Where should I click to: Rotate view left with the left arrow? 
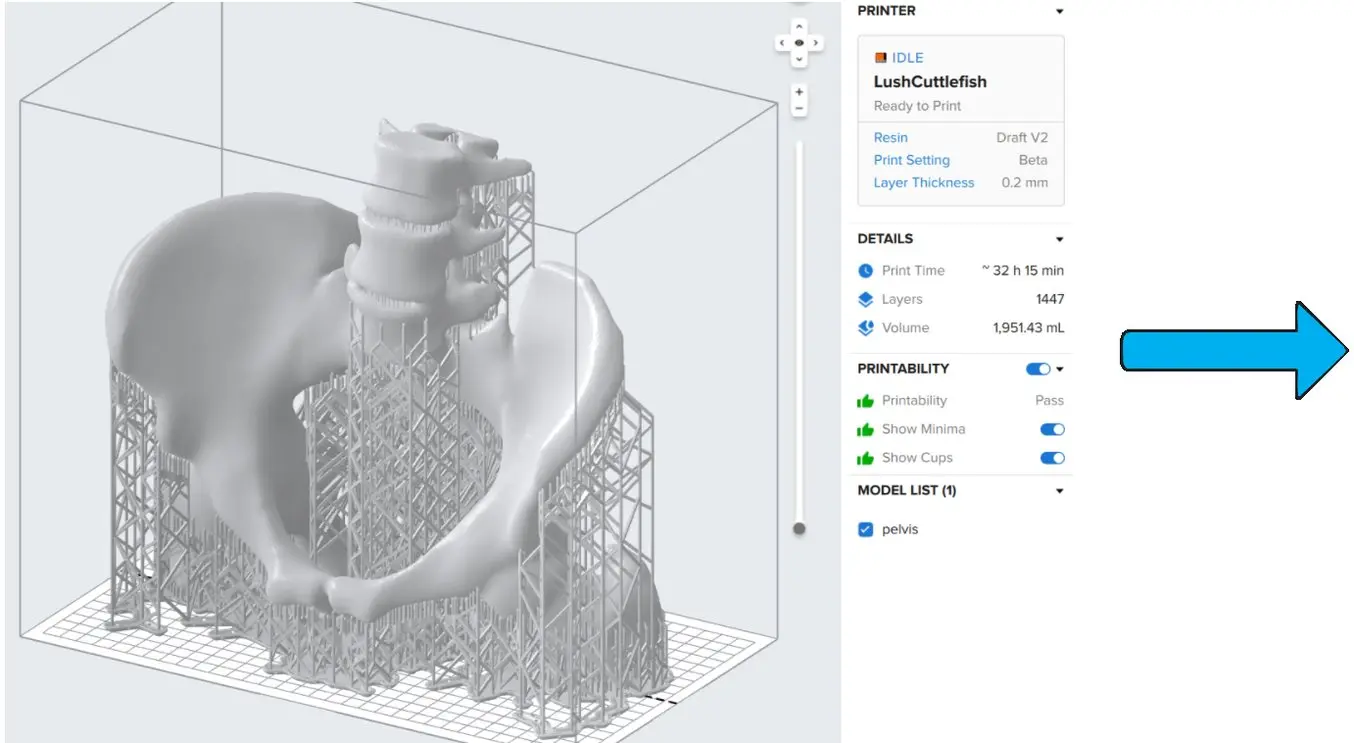pos(781,43)
